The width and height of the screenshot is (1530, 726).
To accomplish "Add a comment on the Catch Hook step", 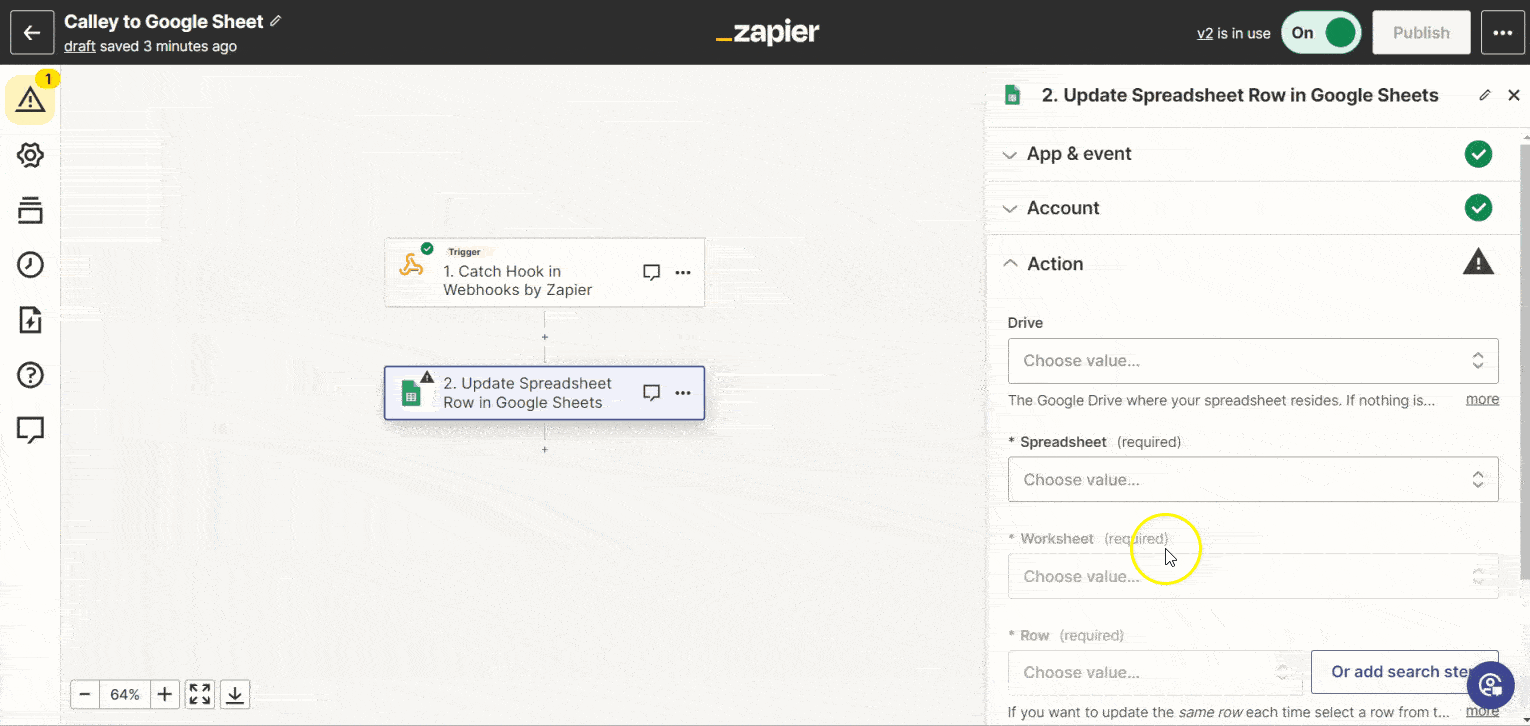I will pyautogui.click(x=651, y=272).
